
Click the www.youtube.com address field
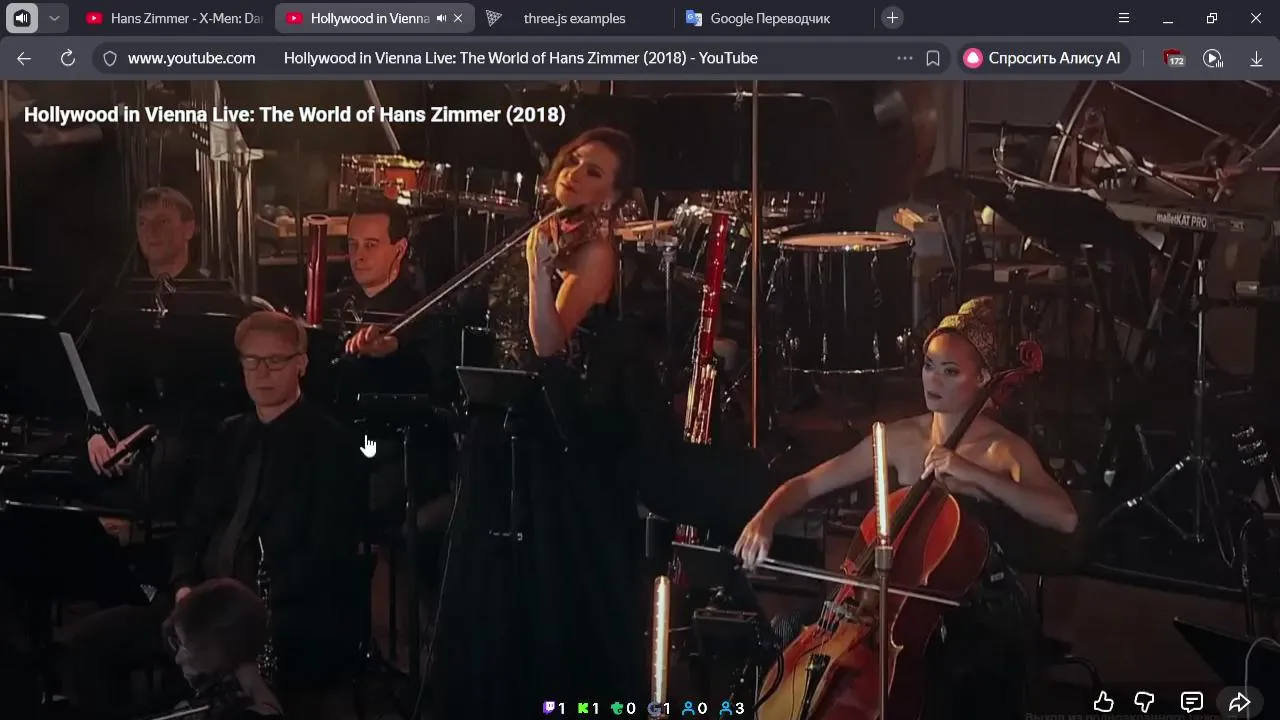[191, 58]
